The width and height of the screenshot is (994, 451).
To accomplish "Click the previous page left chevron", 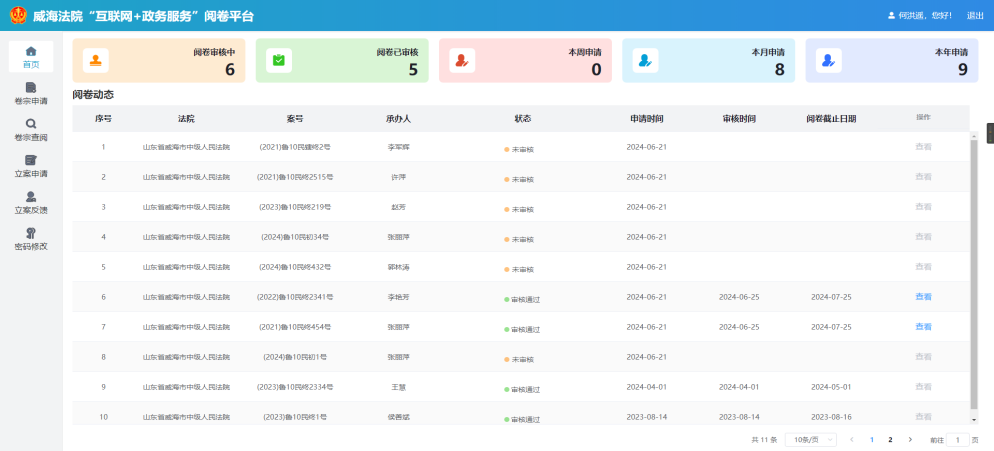I will (x=852, y=439).
